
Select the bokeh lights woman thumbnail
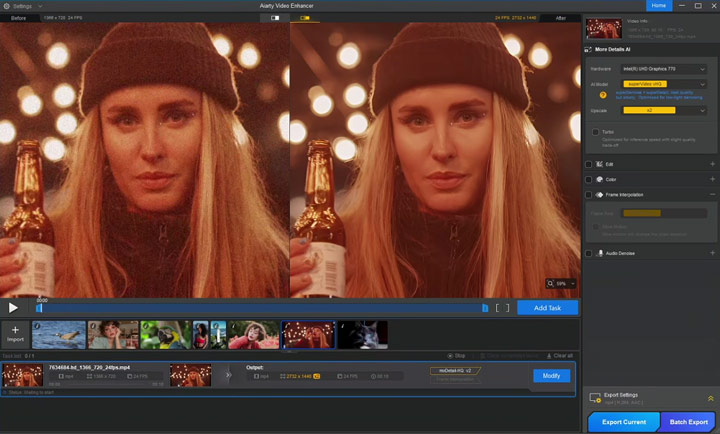point(308,335)
